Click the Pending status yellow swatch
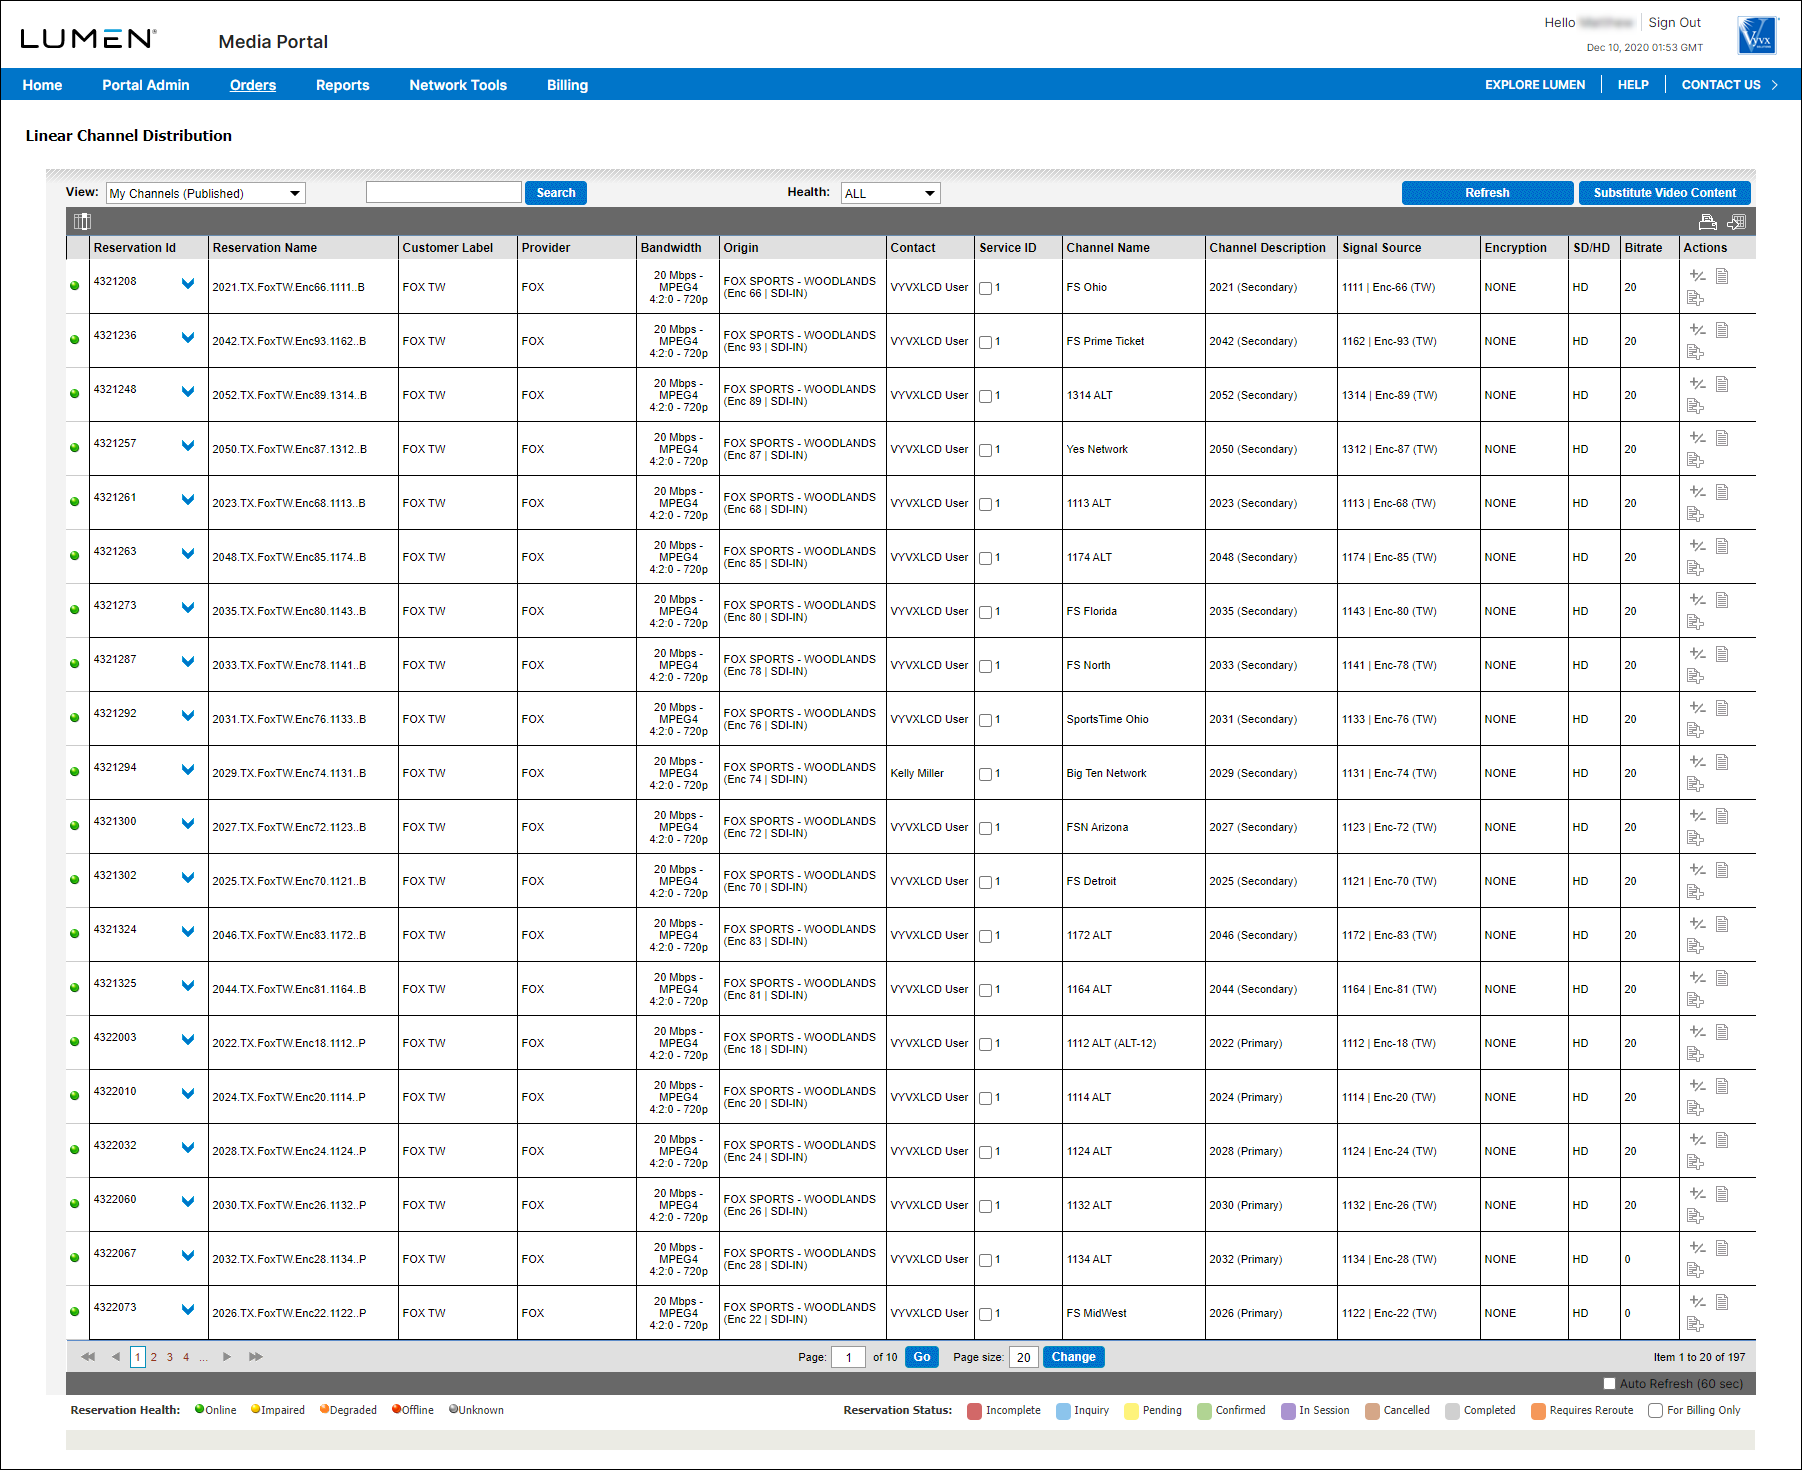This screenshot has width=1802, height=1470. tap(1131, 1411)
